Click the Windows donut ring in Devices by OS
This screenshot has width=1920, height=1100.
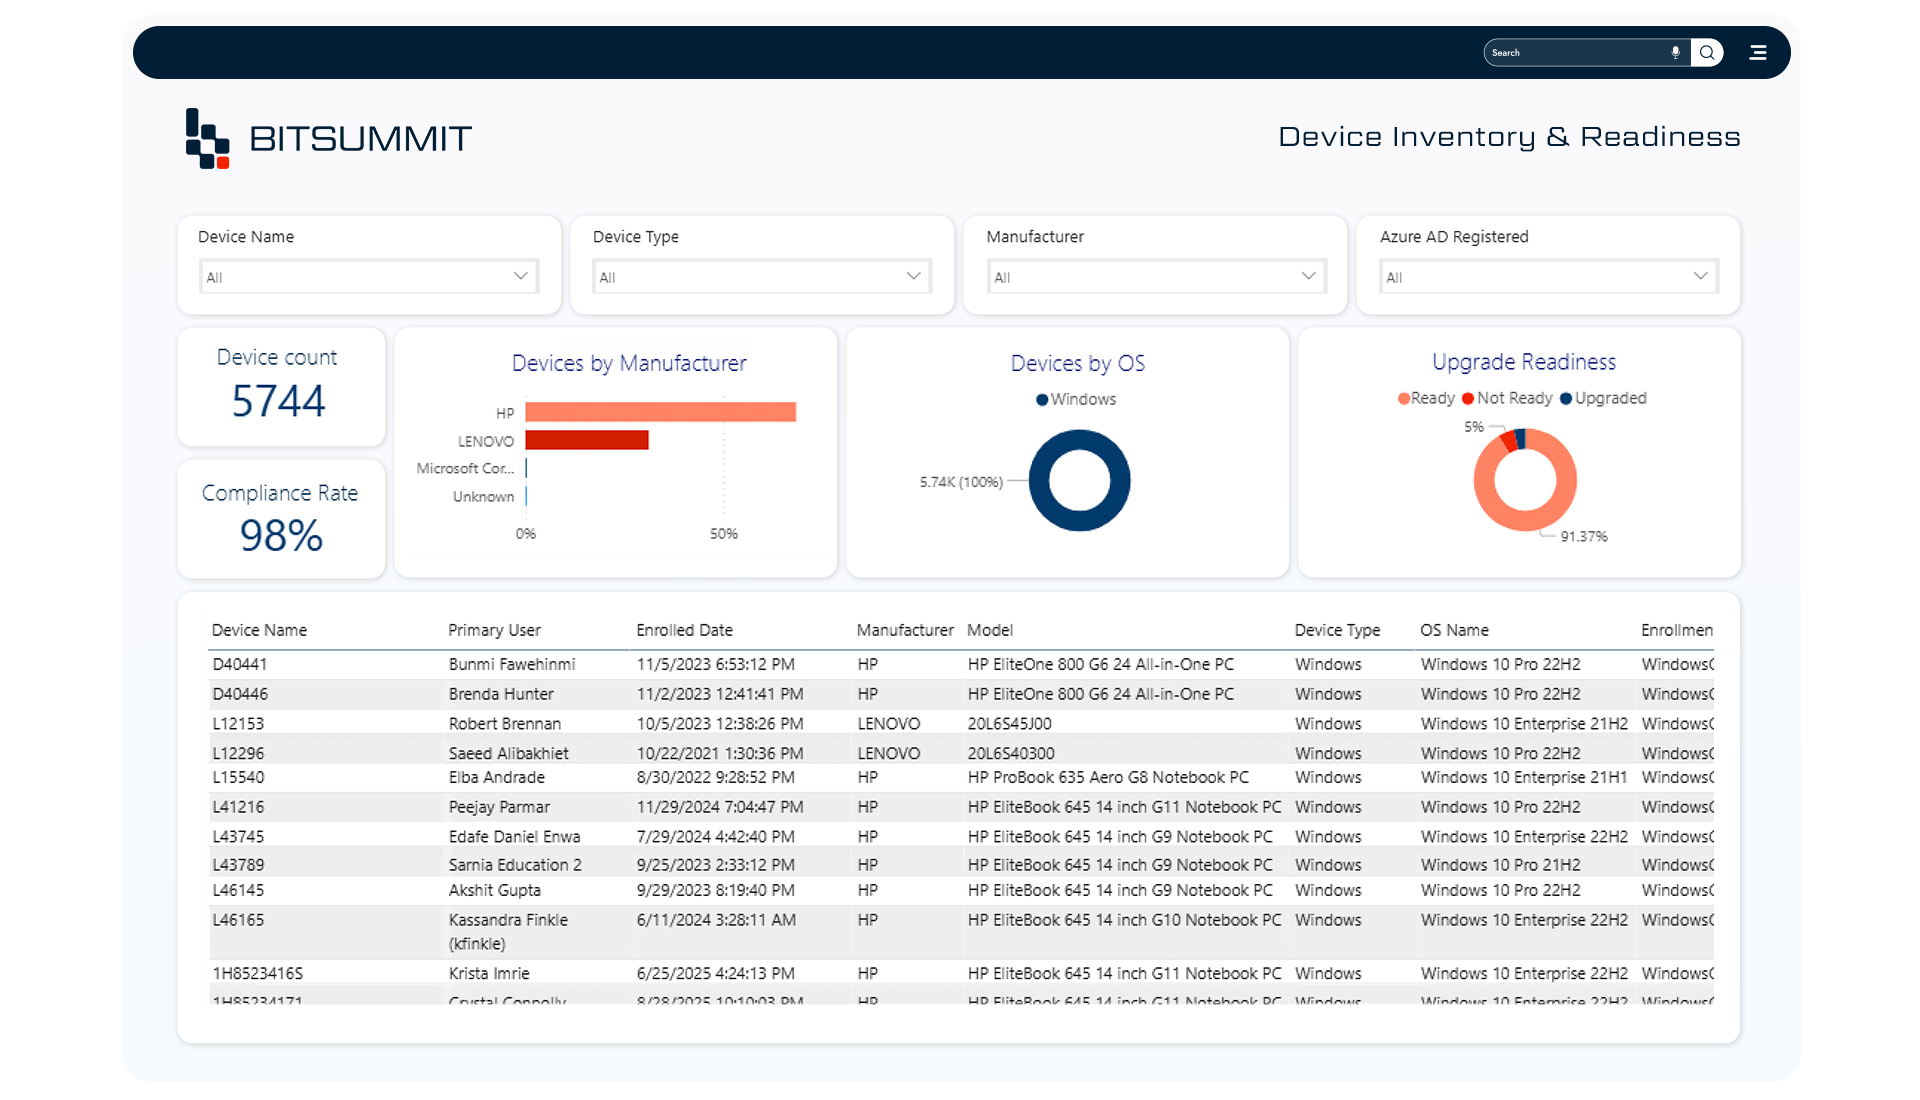(x=1080, y=441)
